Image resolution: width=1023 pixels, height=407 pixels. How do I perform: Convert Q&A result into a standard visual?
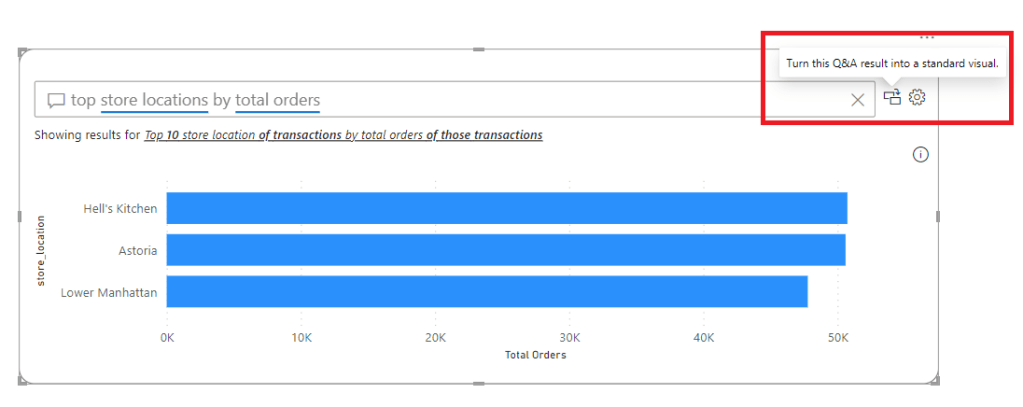[892, 97]
